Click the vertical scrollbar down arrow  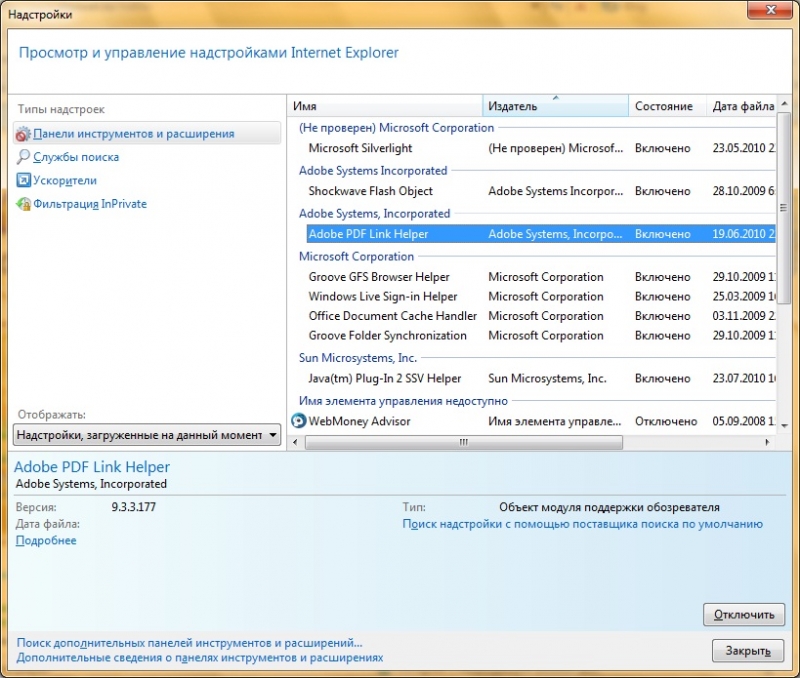coord(784,425)
